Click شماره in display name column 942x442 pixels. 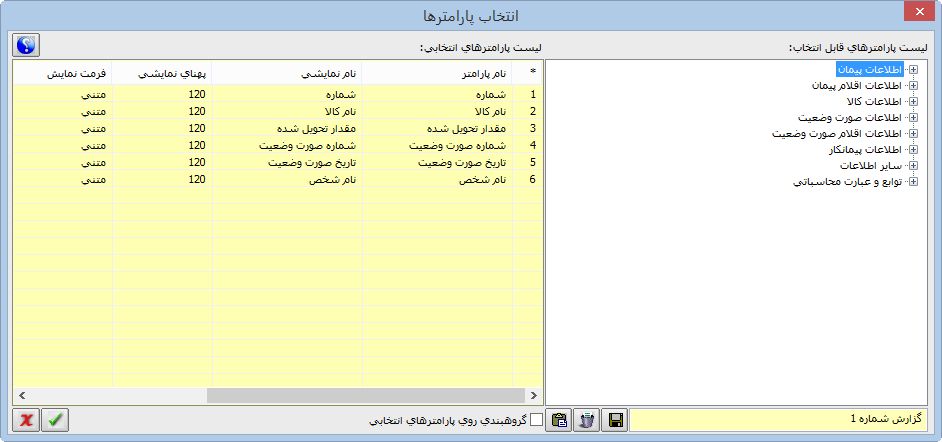coord(287,94)
